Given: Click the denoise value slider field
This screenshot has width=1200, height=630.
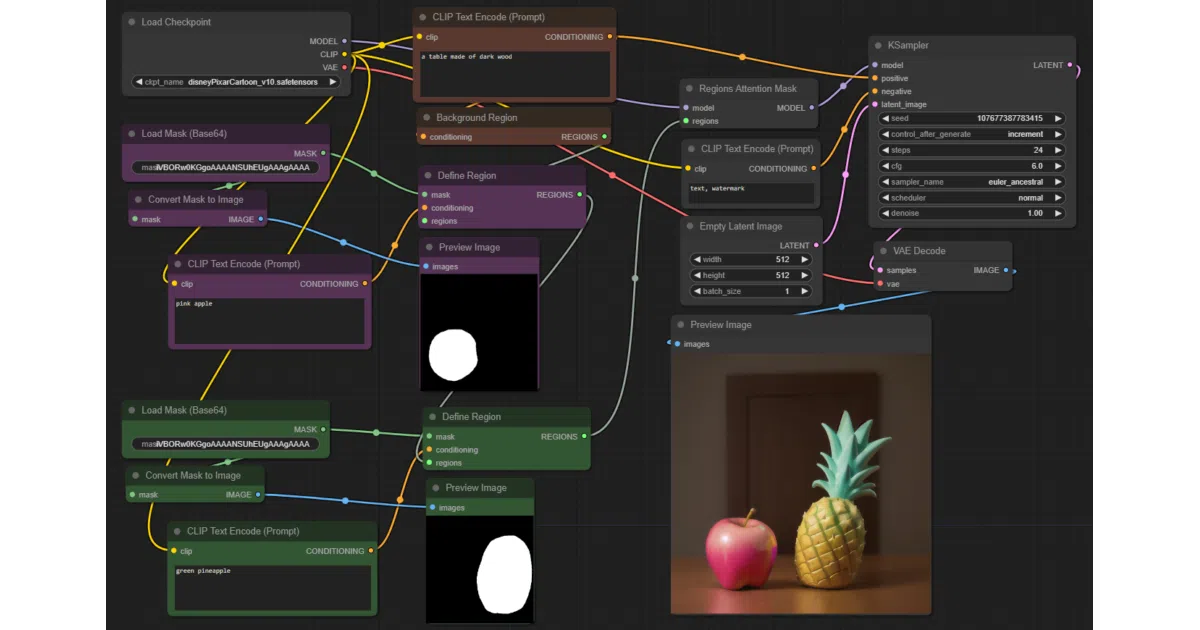Looking at the screenshot, I should click(x=972, y=213).
